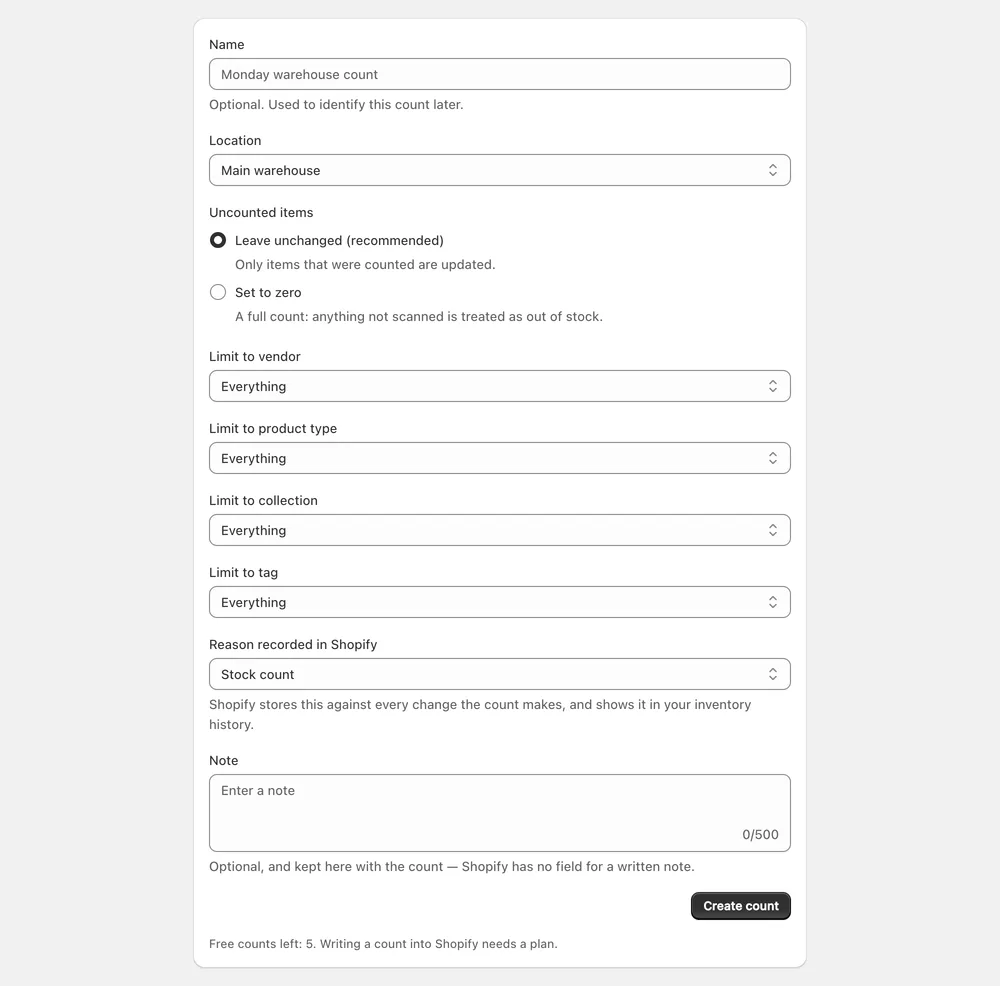Click the 'Set to zero' label text
The width and height of the screenshot is (1000, 986).
click(268, 293)
